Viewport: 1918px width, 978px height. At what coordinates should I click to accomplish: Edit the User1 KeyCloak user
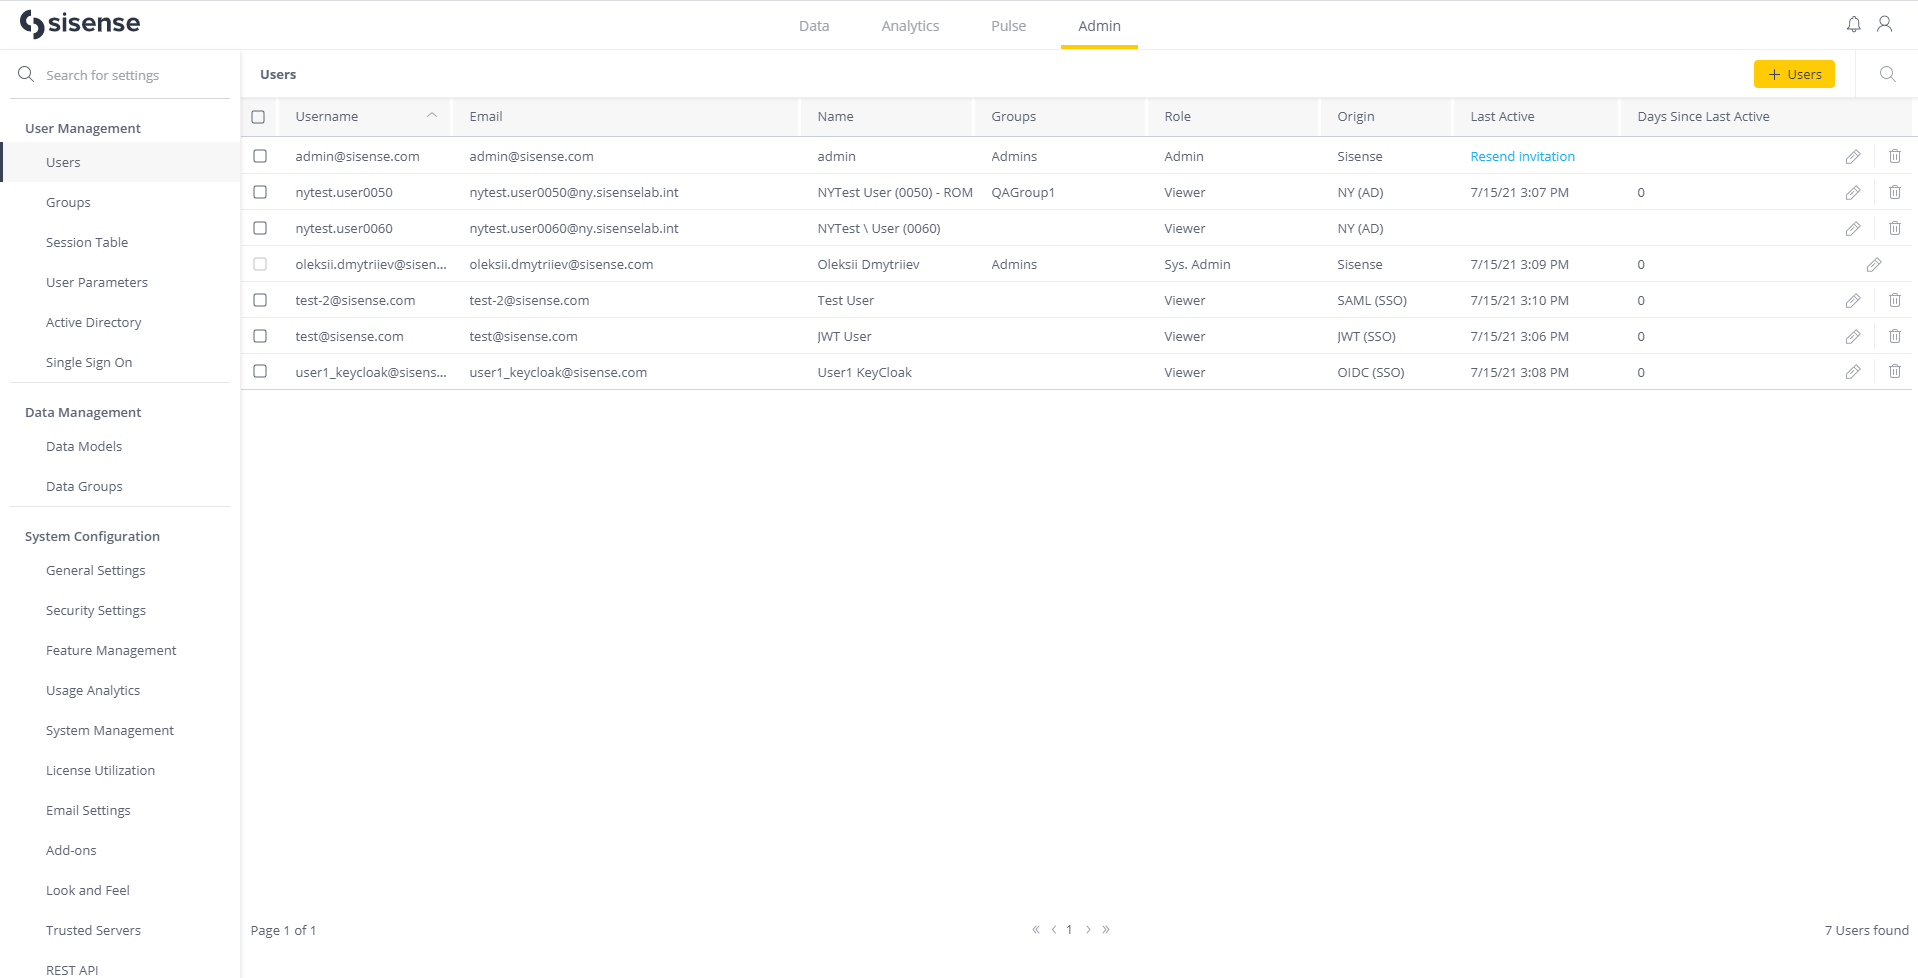(x=1853, y=372)
